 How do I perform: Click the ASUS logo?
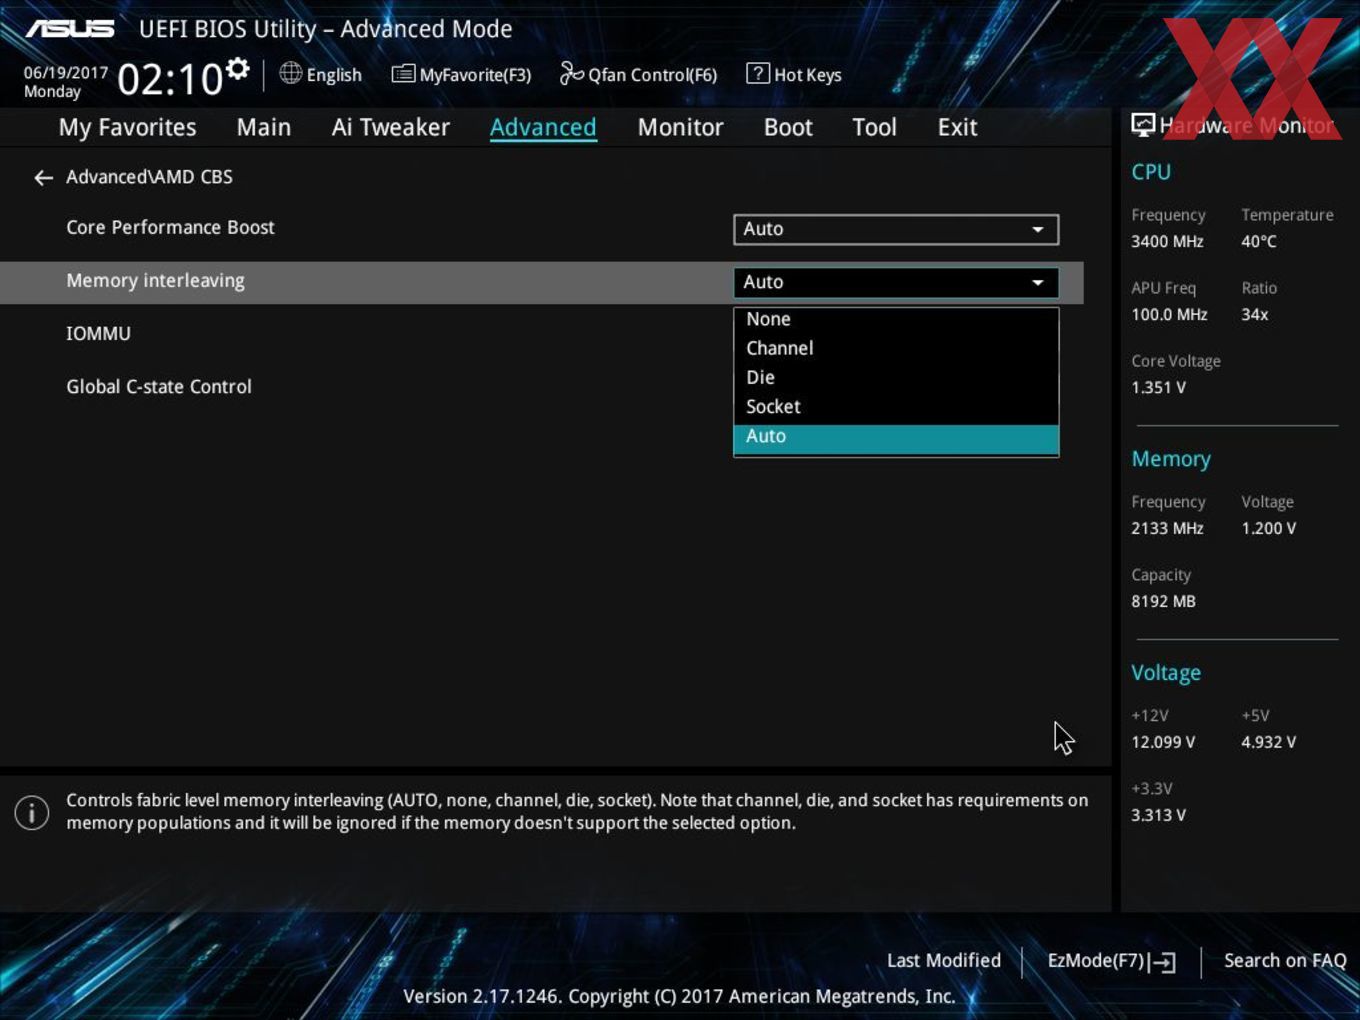click(70, 29)
